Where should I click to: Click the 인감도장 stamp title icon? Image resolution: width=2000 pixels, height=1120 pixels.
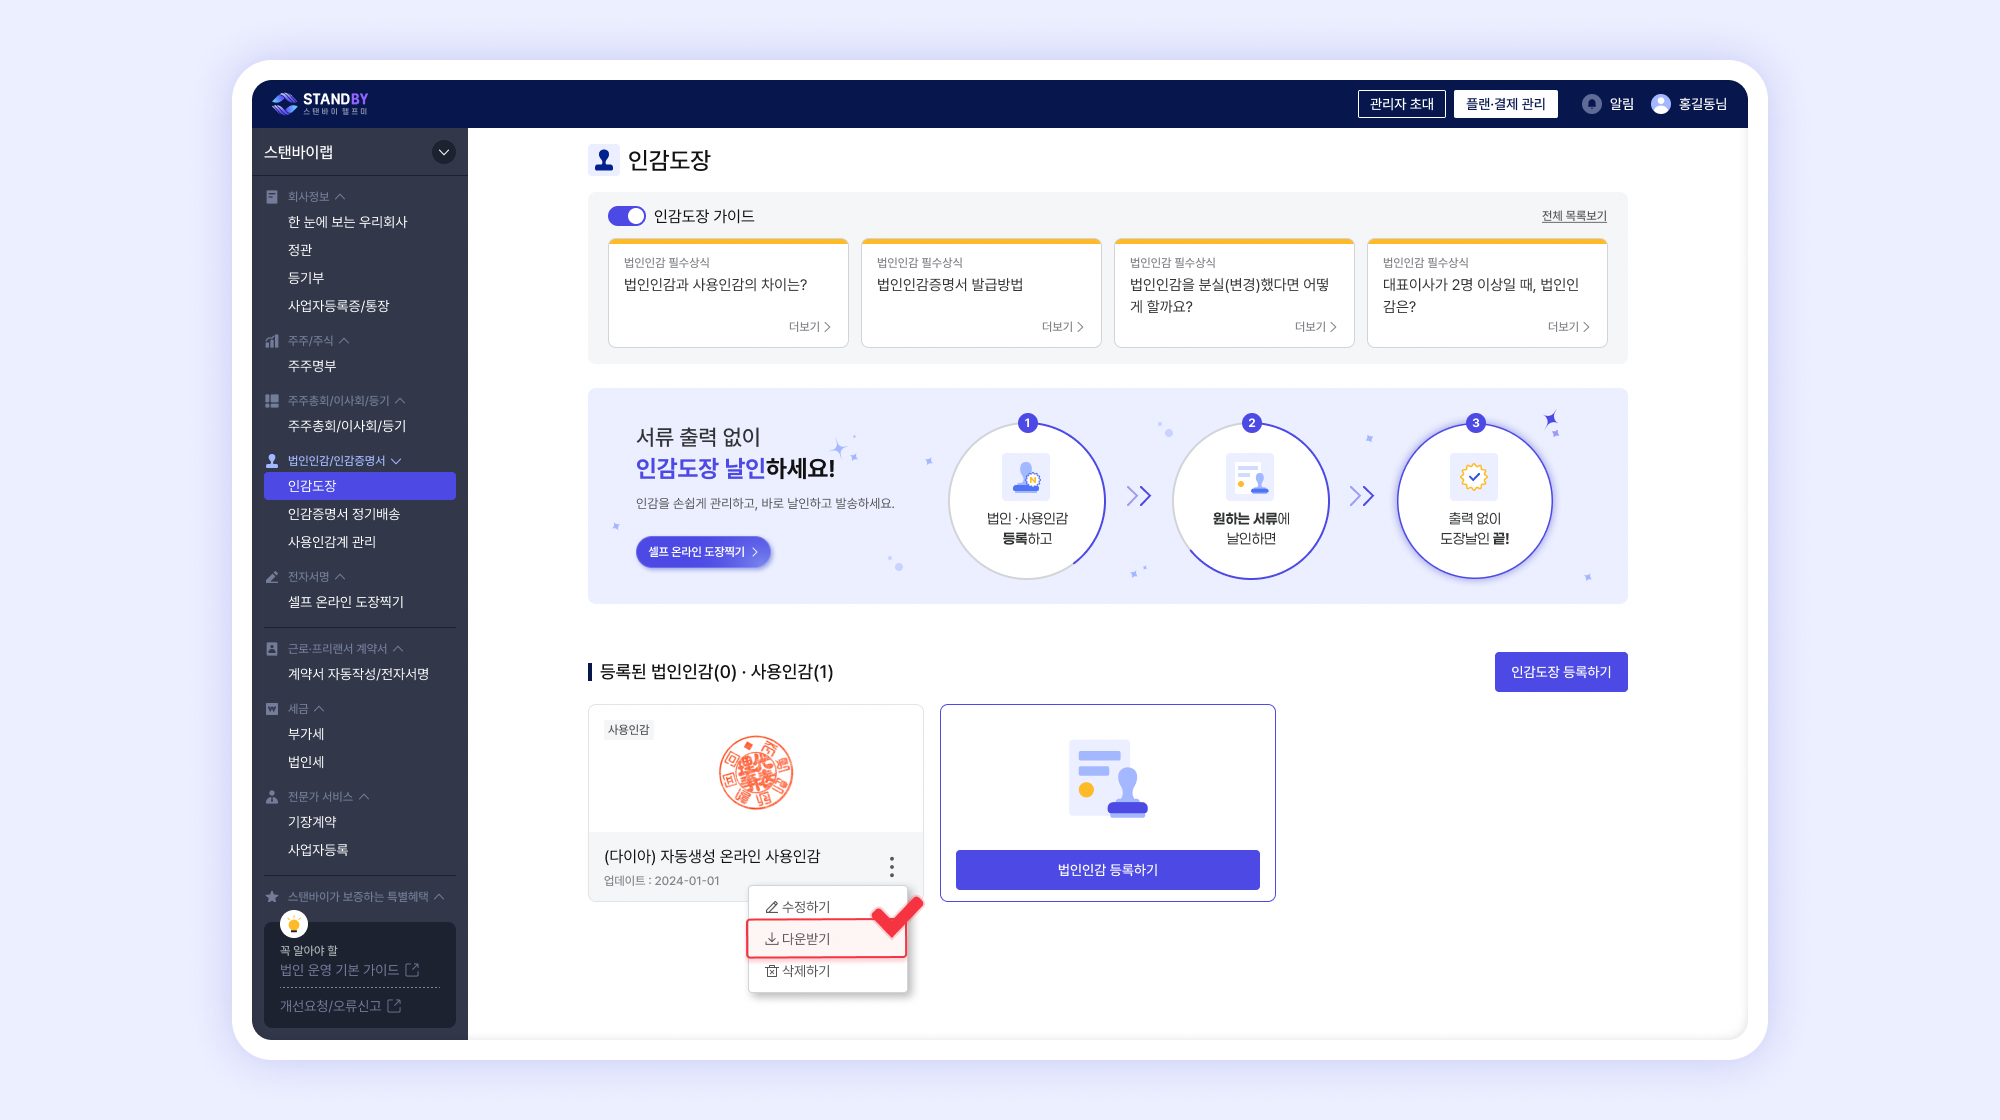pos(603,160)
